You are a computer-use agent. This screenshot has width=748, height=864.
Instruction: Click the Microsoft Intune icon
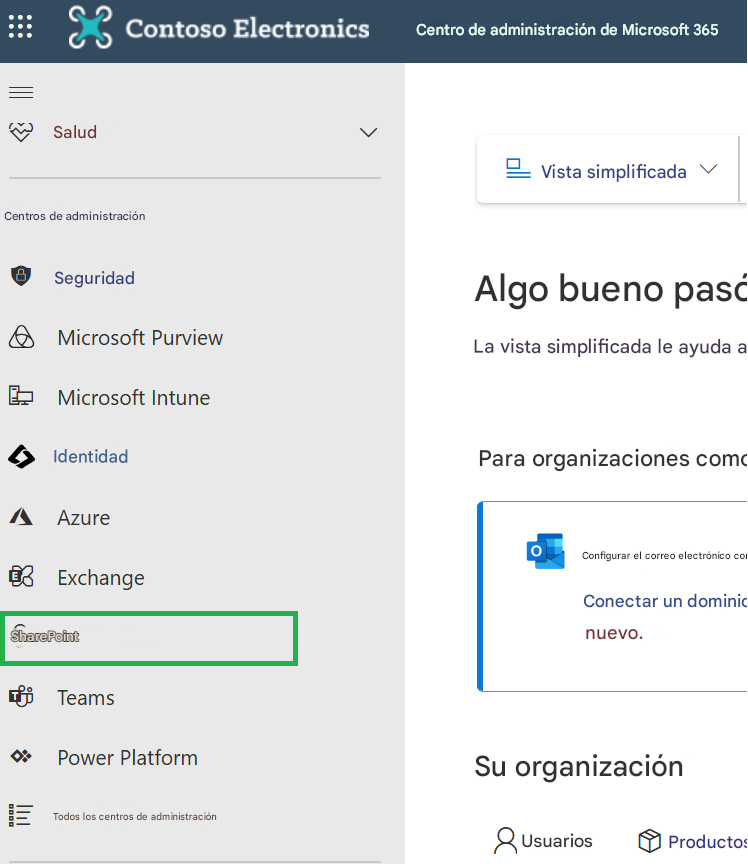coord(21,396)
